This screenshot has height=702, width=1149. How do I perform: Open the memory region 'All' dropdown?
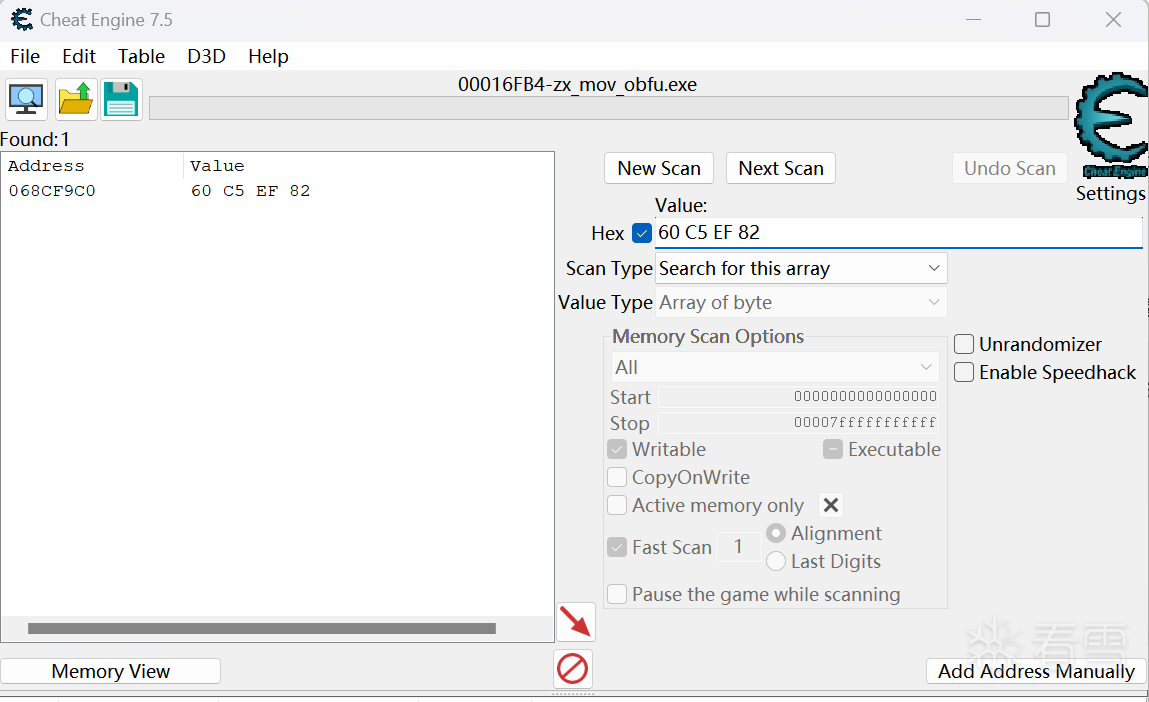click(x=775, y=367)
